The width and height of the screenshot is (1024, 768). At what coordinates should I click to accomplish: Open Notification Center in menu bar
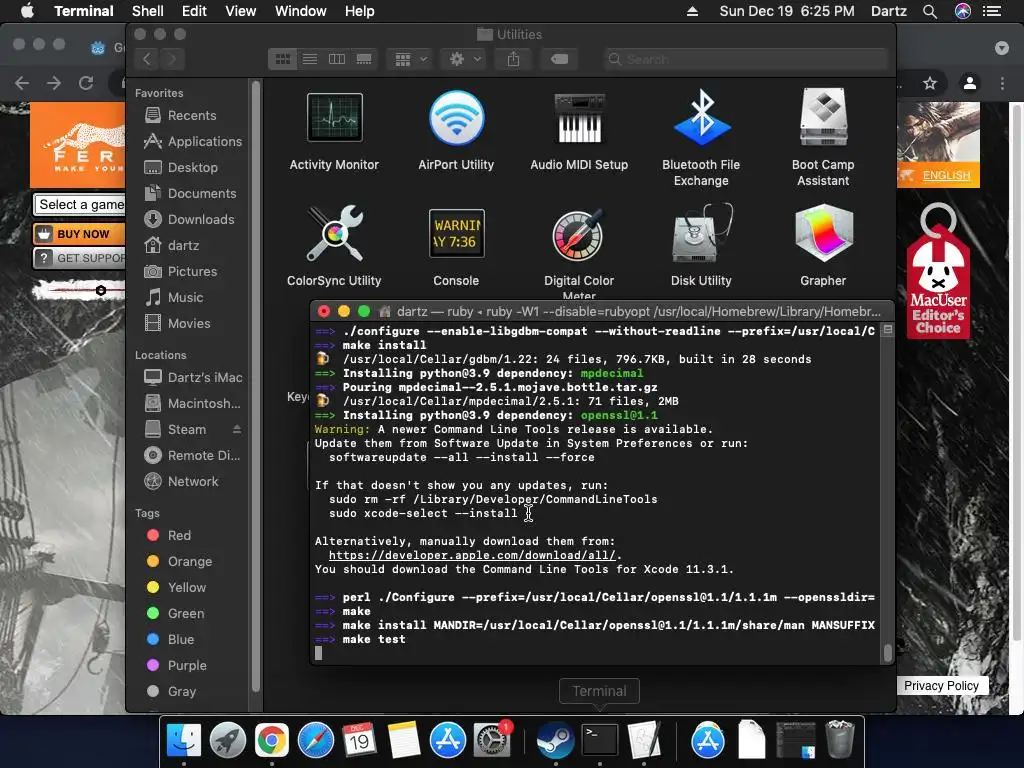(992, 11)
